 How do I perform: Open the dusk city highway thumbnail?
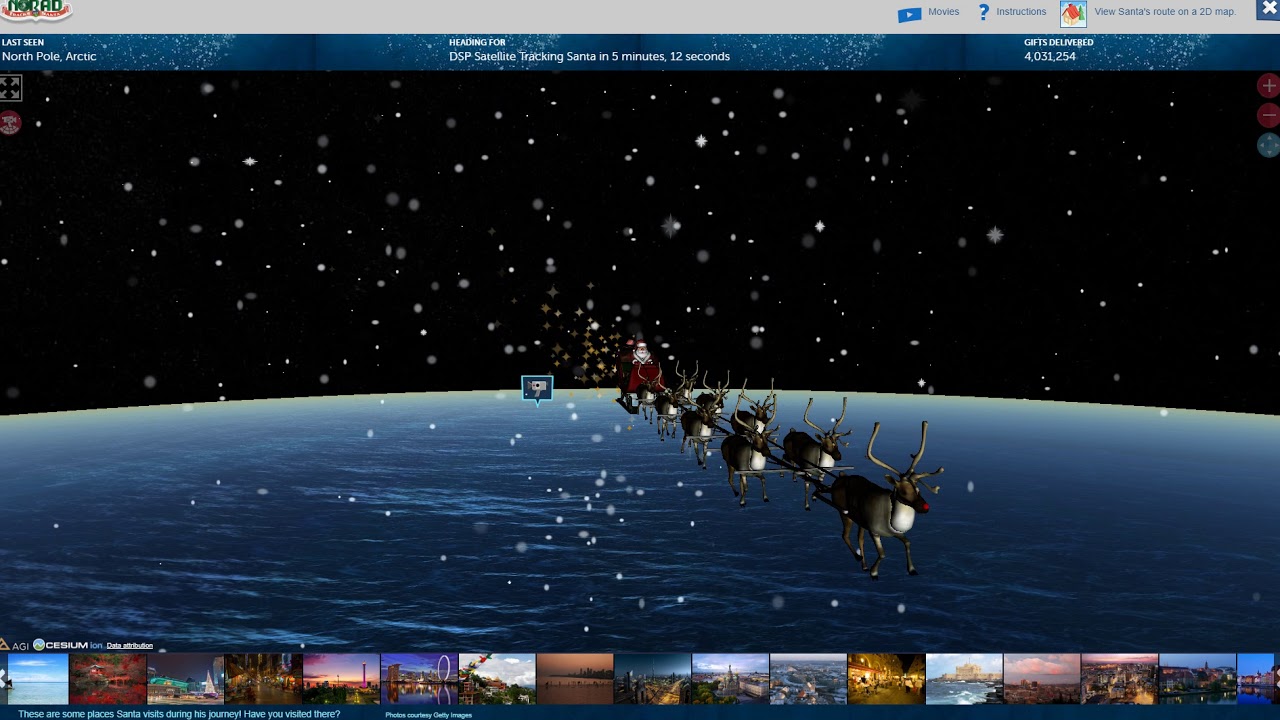(653, 679)
